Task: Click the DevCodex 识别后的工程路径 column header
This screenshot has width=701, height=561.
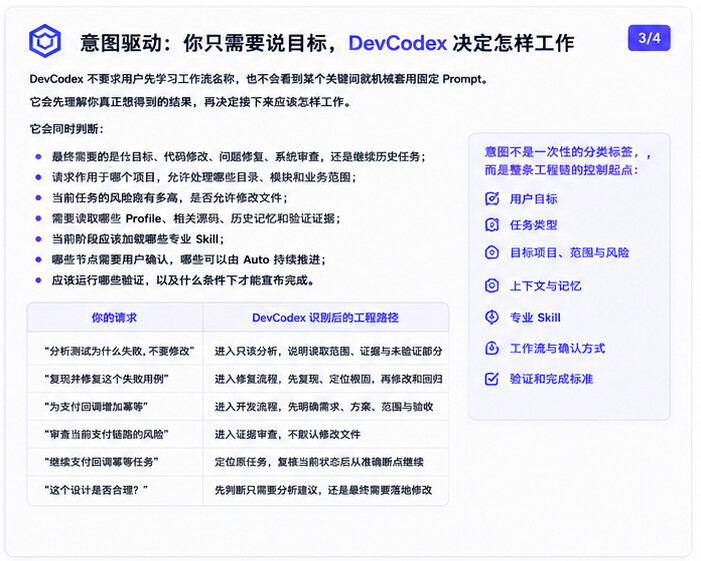Action: click(x=325, y=318)
